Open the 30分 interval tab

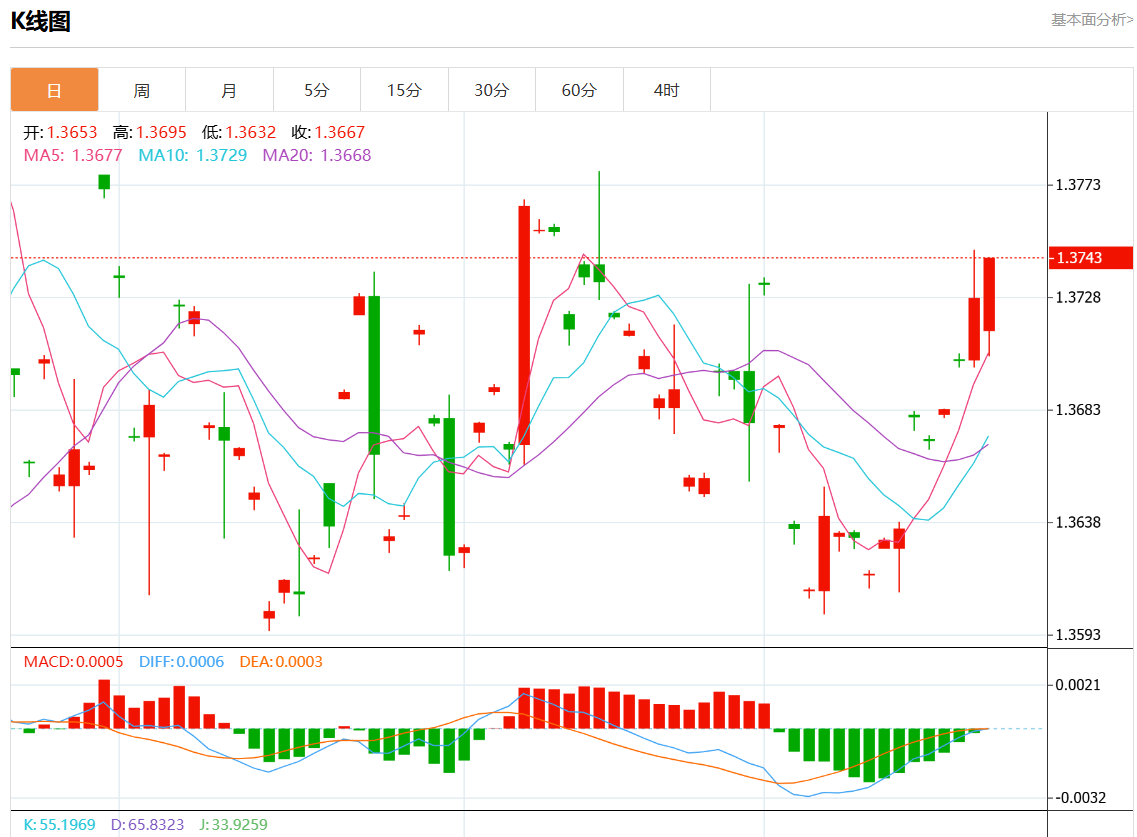coord(492,90)
